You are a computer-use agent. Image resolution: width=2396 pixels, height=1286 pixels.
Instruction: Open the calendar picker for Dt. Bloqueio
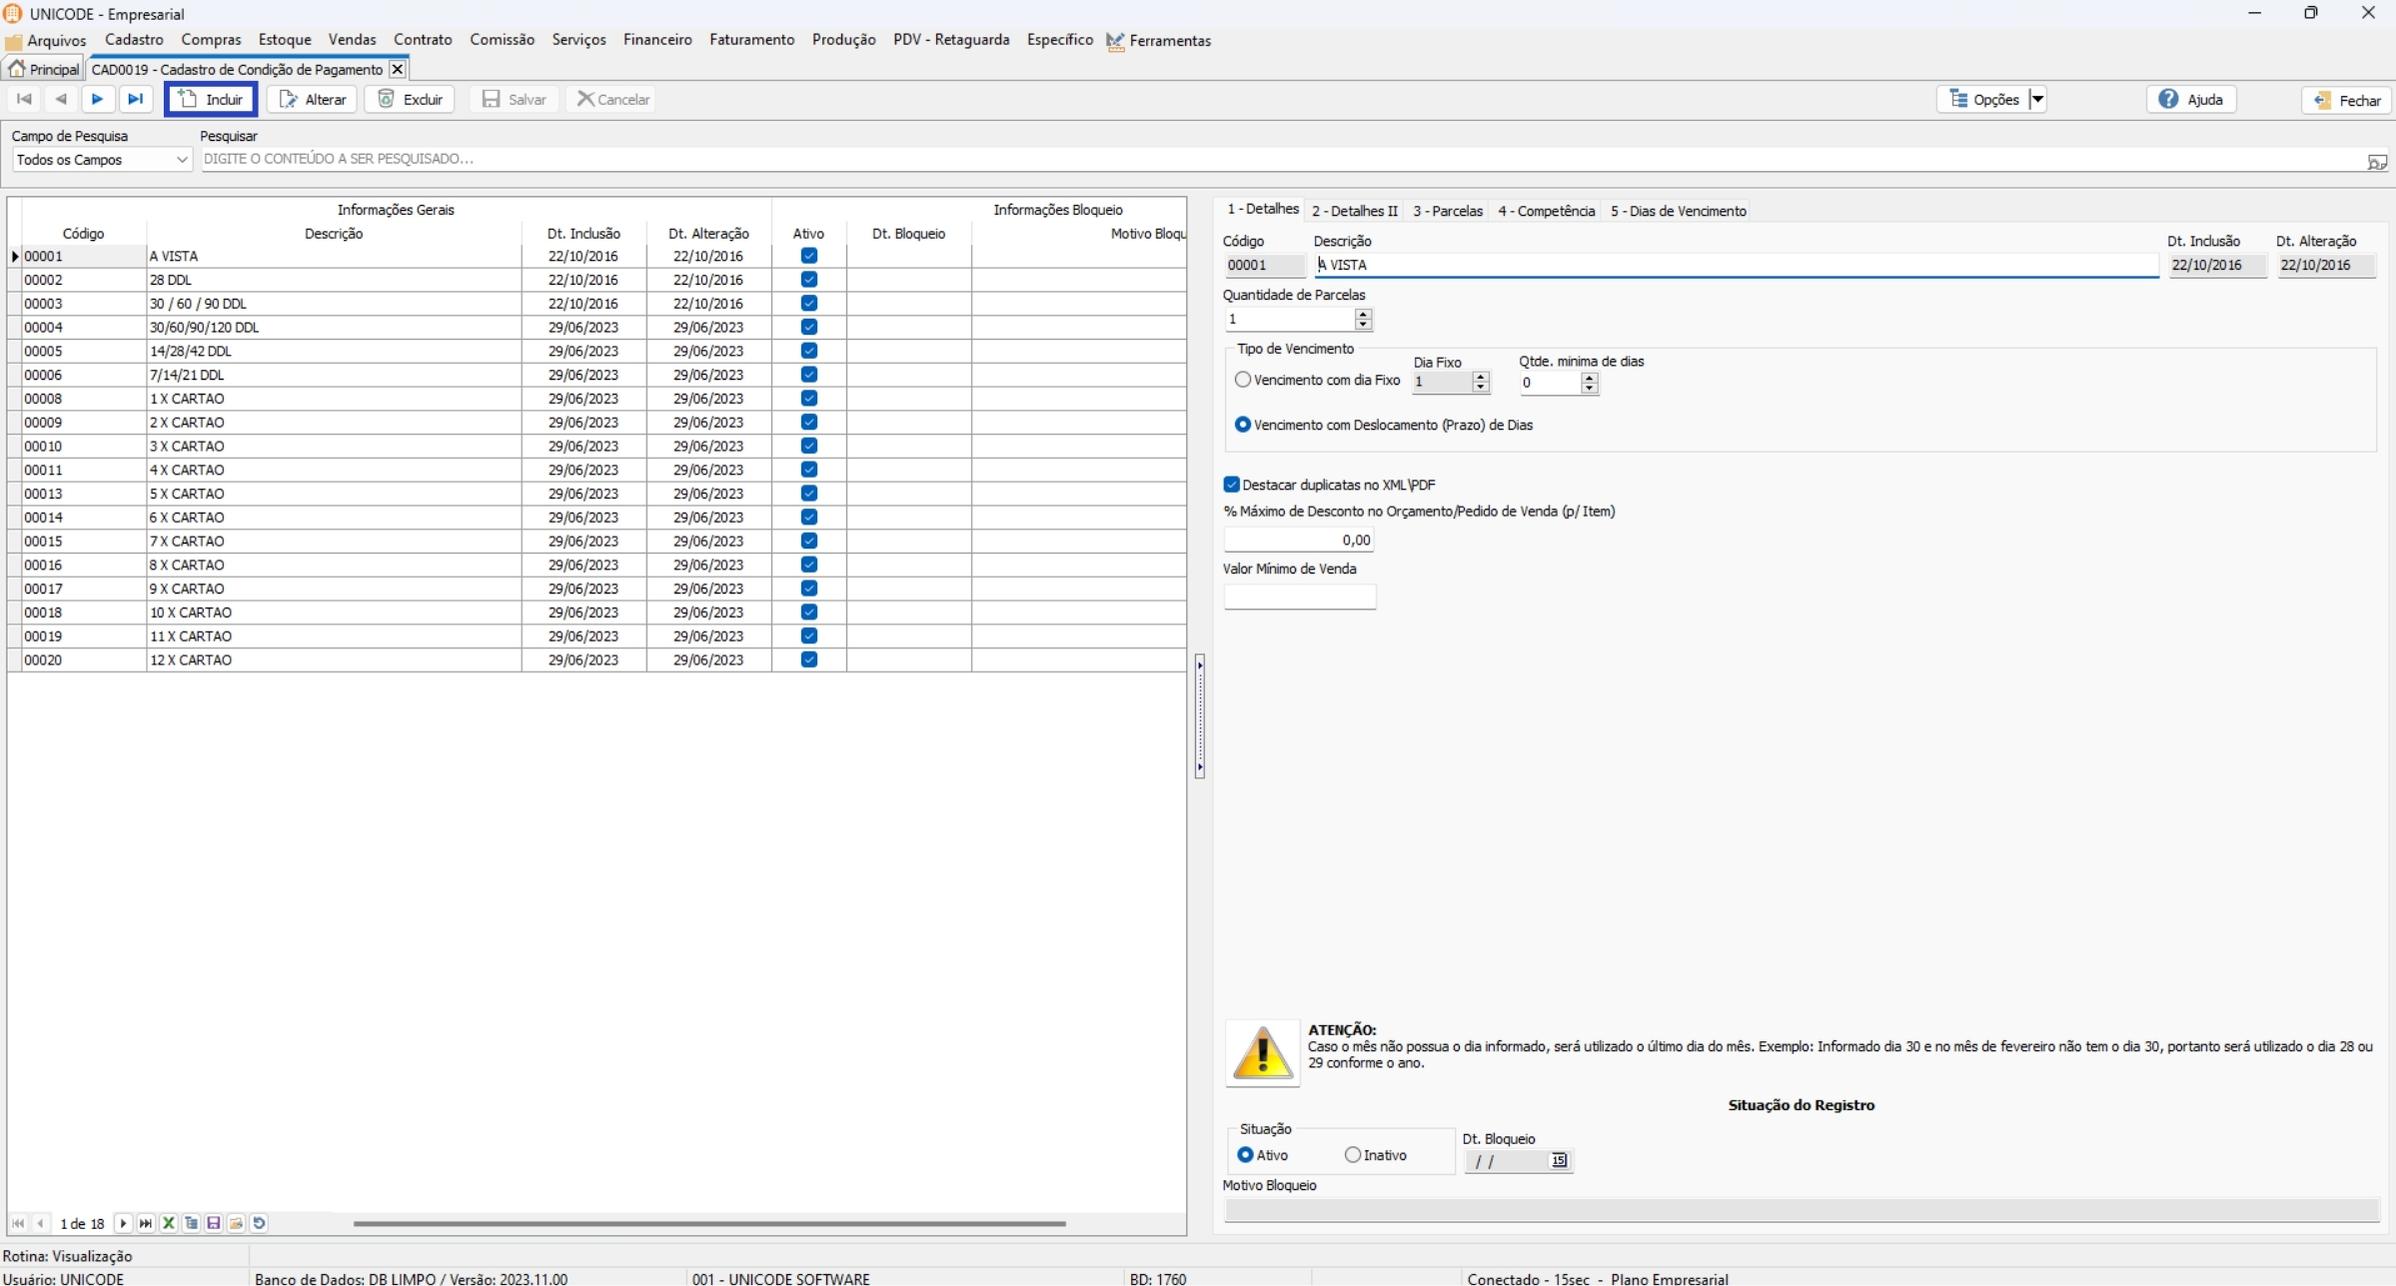coord(1558,1161)
